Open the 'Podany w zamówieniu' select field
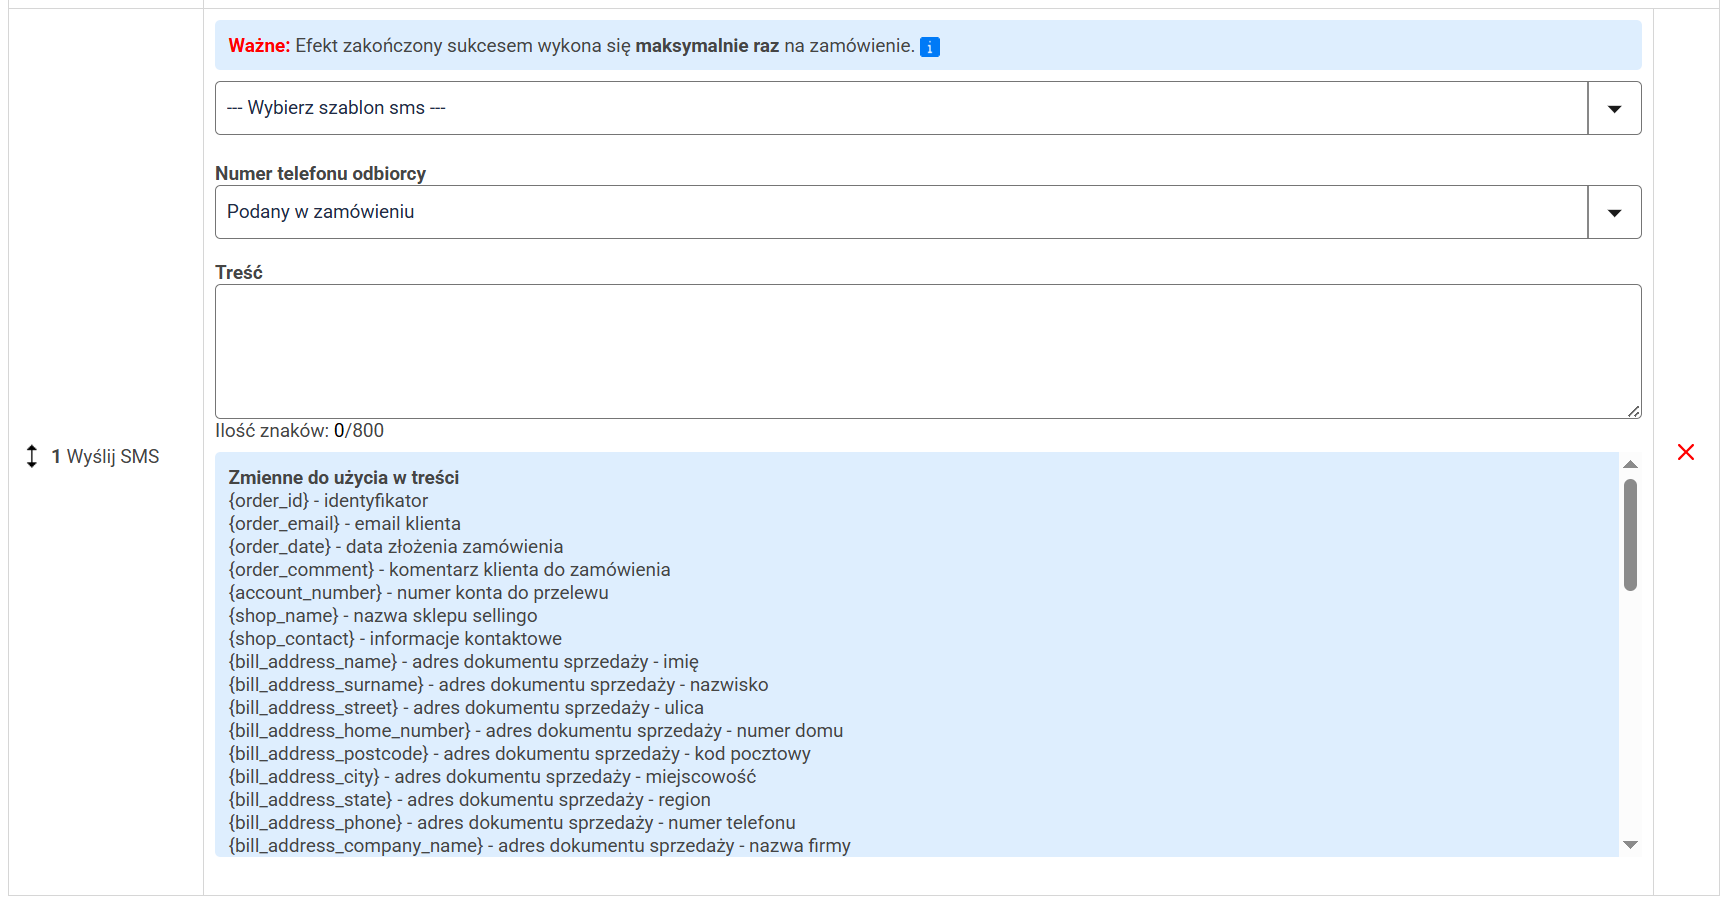This screenshot has height=907, width=1731. tap(900, 212)
